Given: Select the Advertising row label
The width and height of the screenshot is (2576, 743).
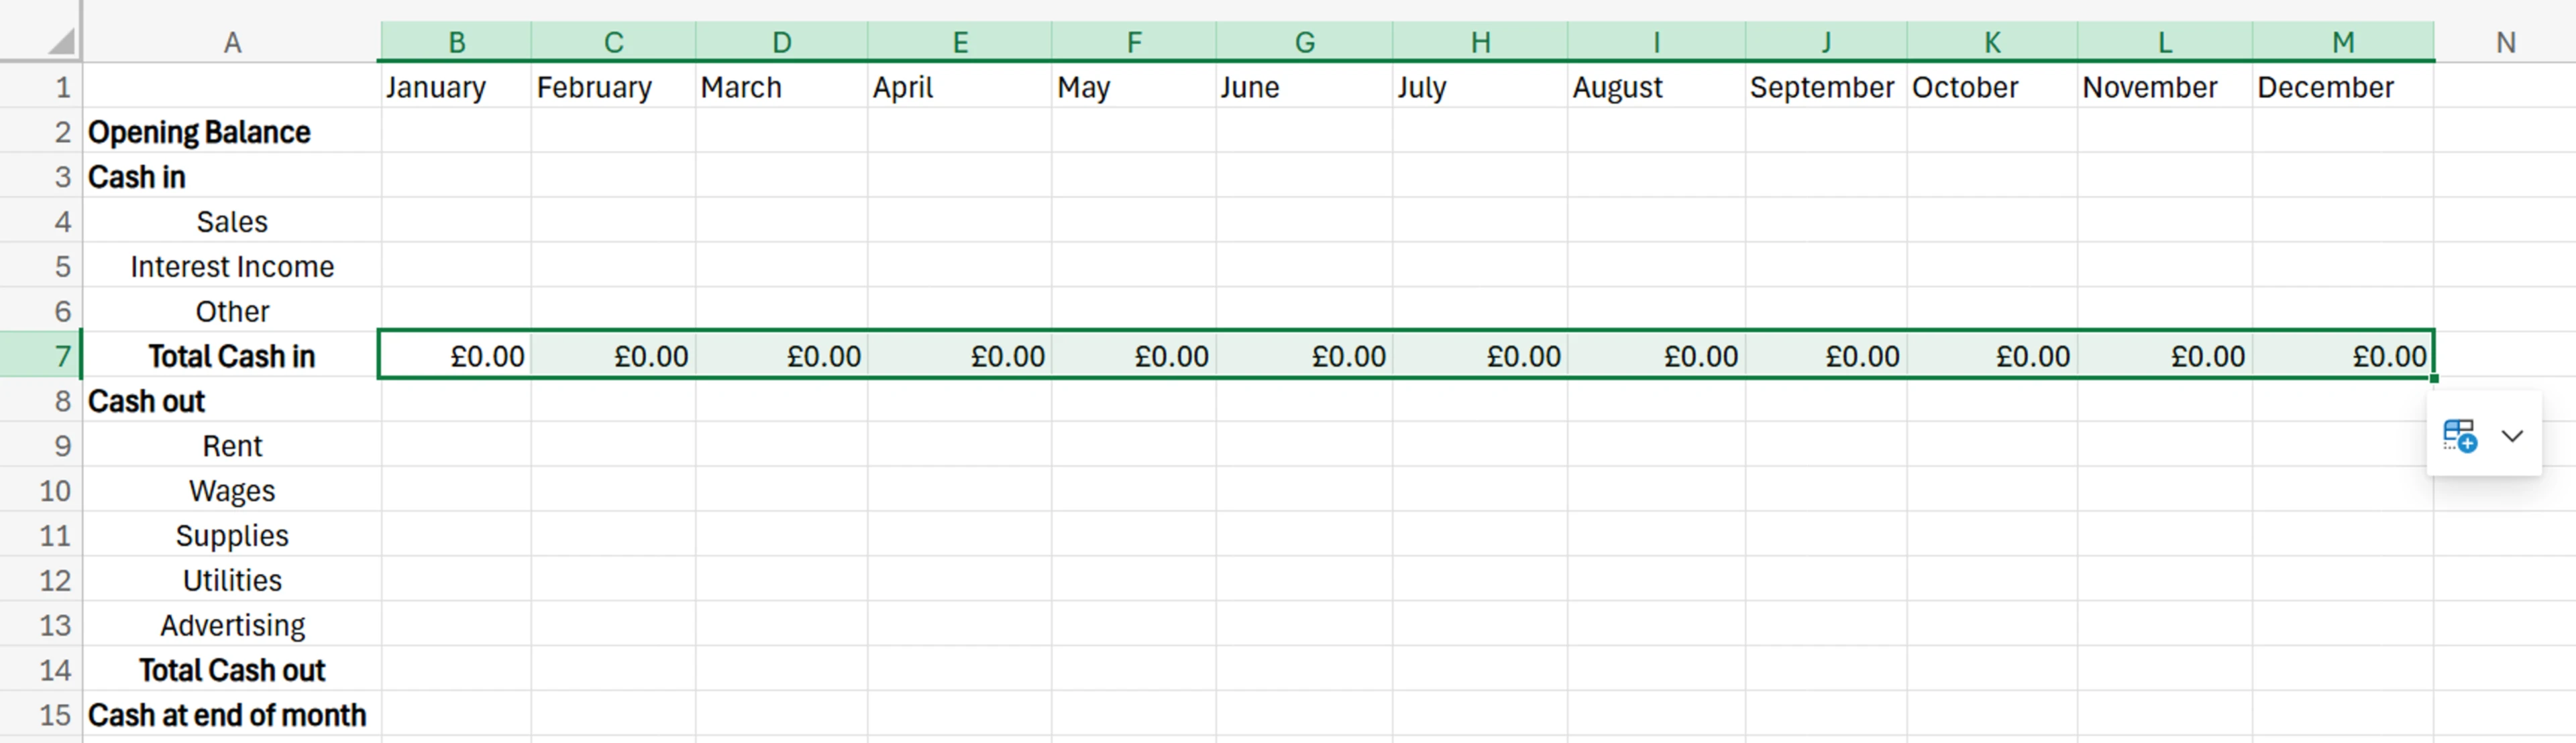Looking at the screenshot, I should click(232, 624).
